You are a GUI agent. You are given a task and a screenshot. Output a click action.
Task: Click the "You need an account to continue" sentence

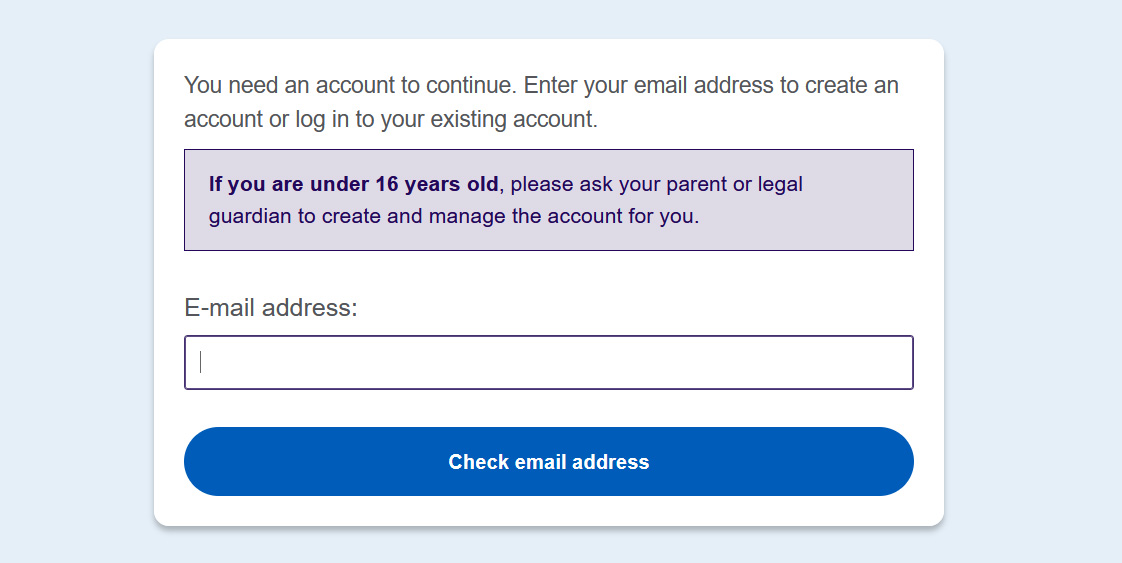[348, 85]
